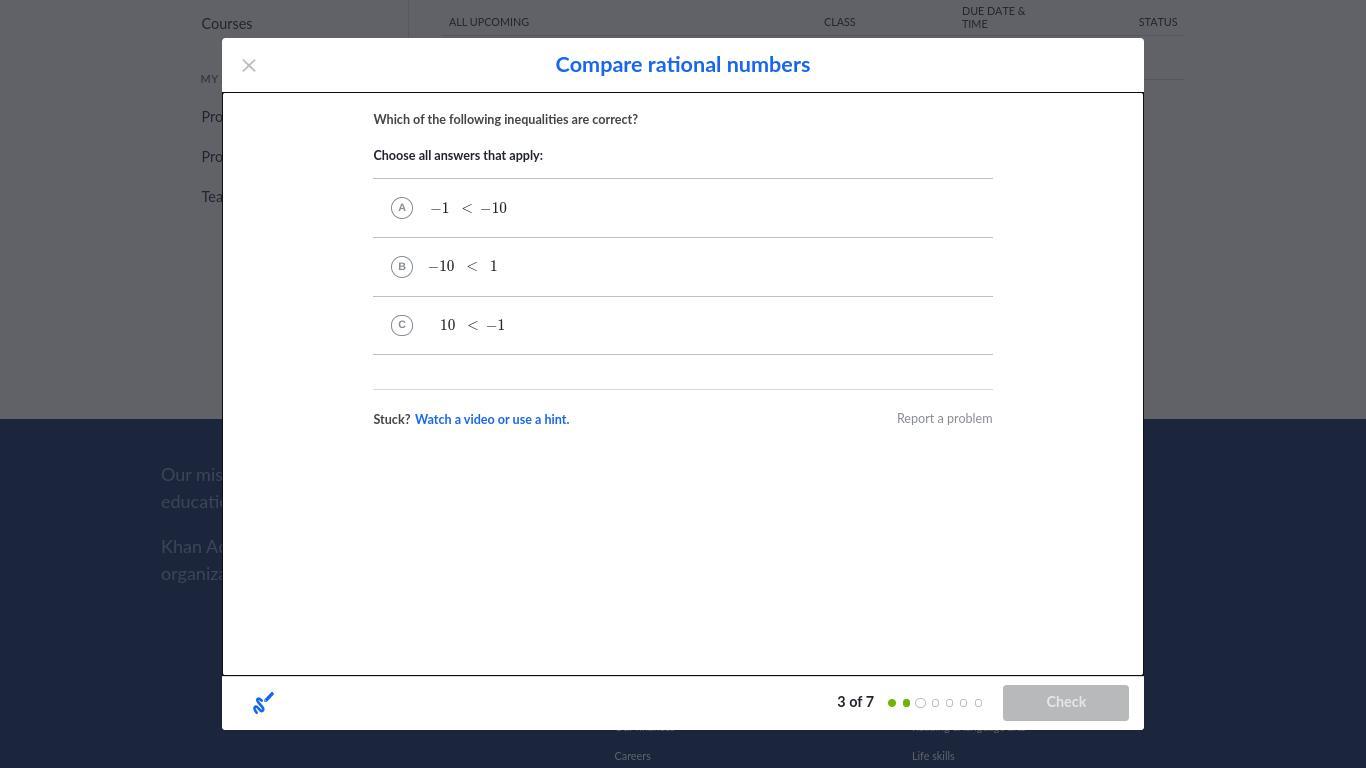
Task: Select answer C: 10 < −1
Action: click(683, 325)
